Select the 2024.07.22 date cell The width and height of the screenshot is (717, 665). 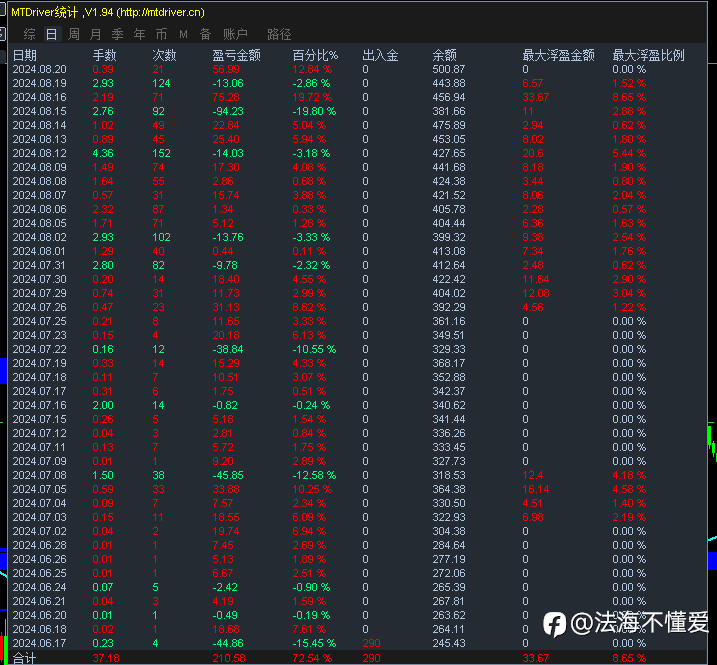pos(39,349)
